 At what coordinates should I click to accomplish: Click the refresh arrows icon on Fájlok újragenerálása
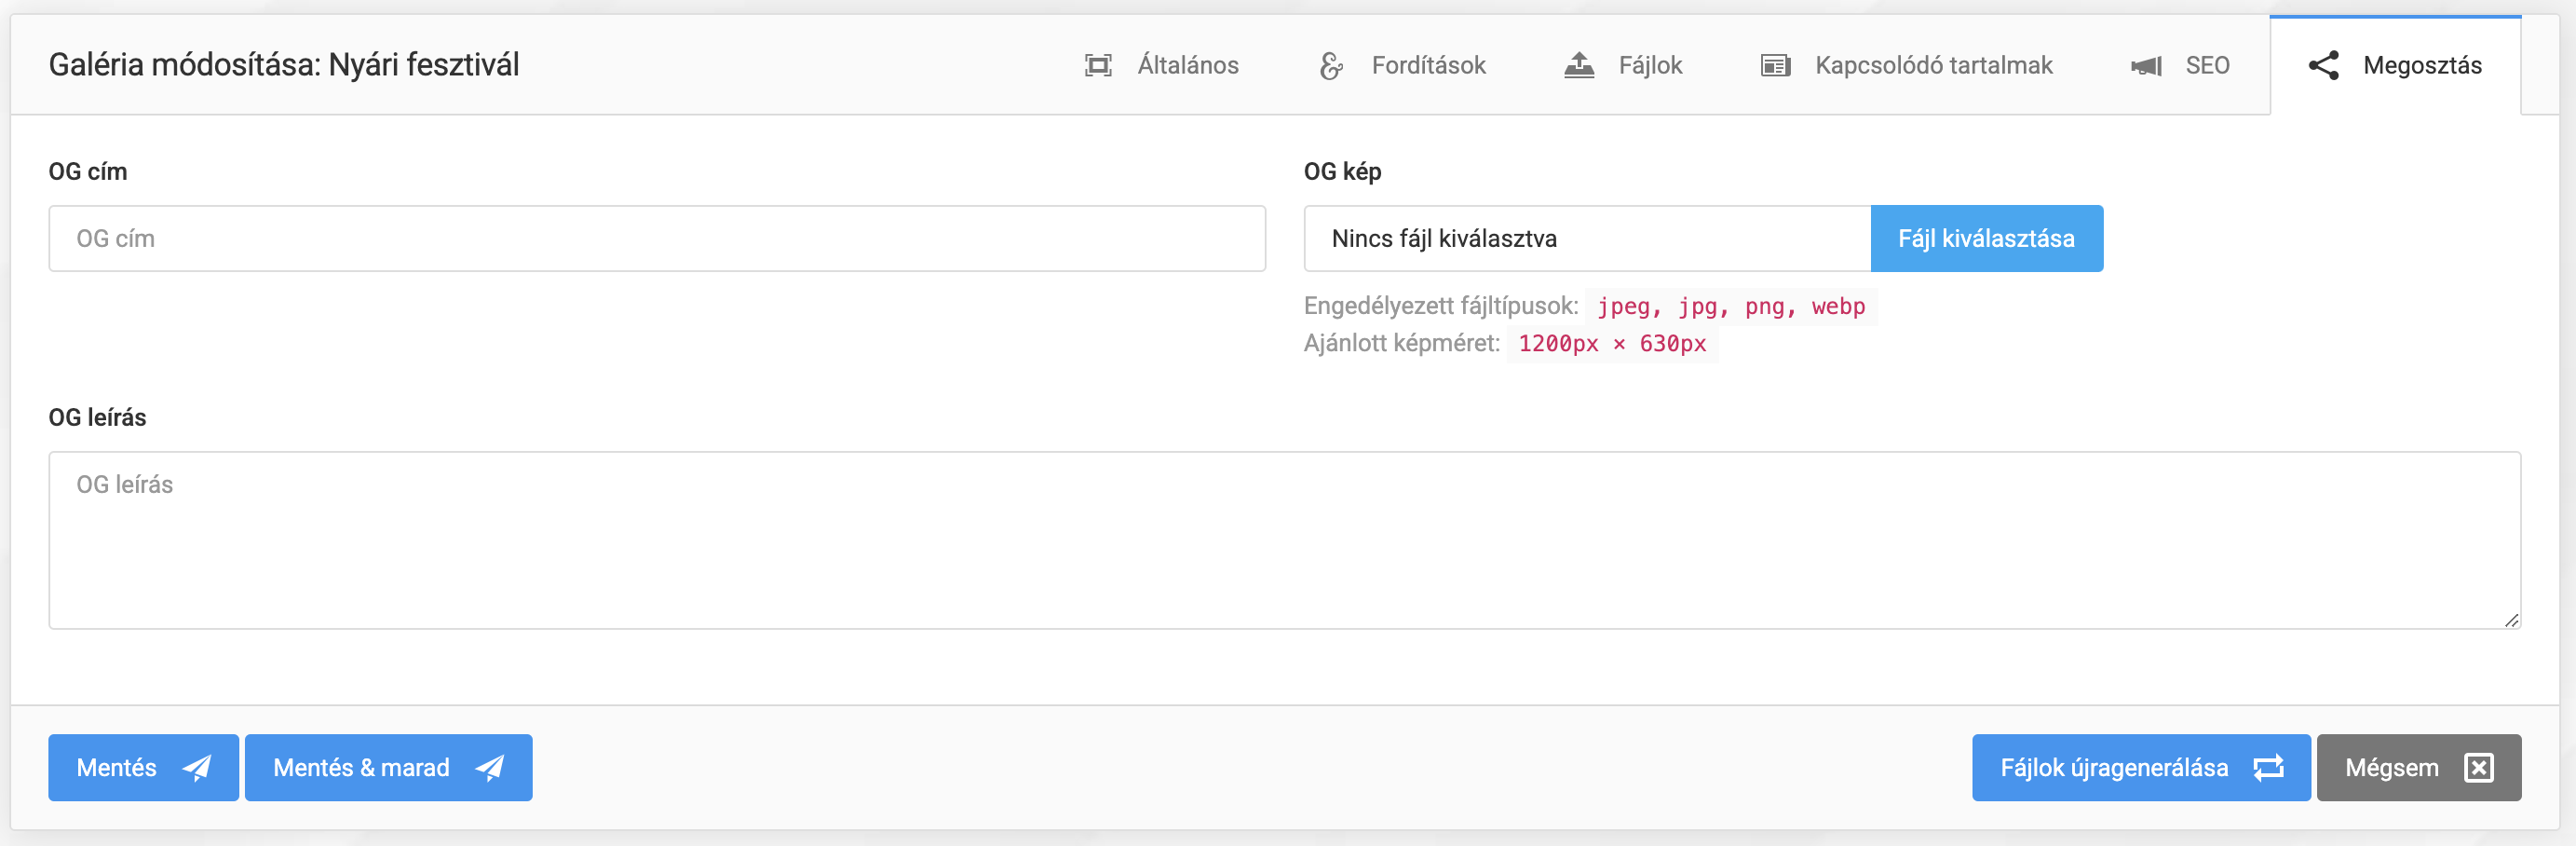2268,768
